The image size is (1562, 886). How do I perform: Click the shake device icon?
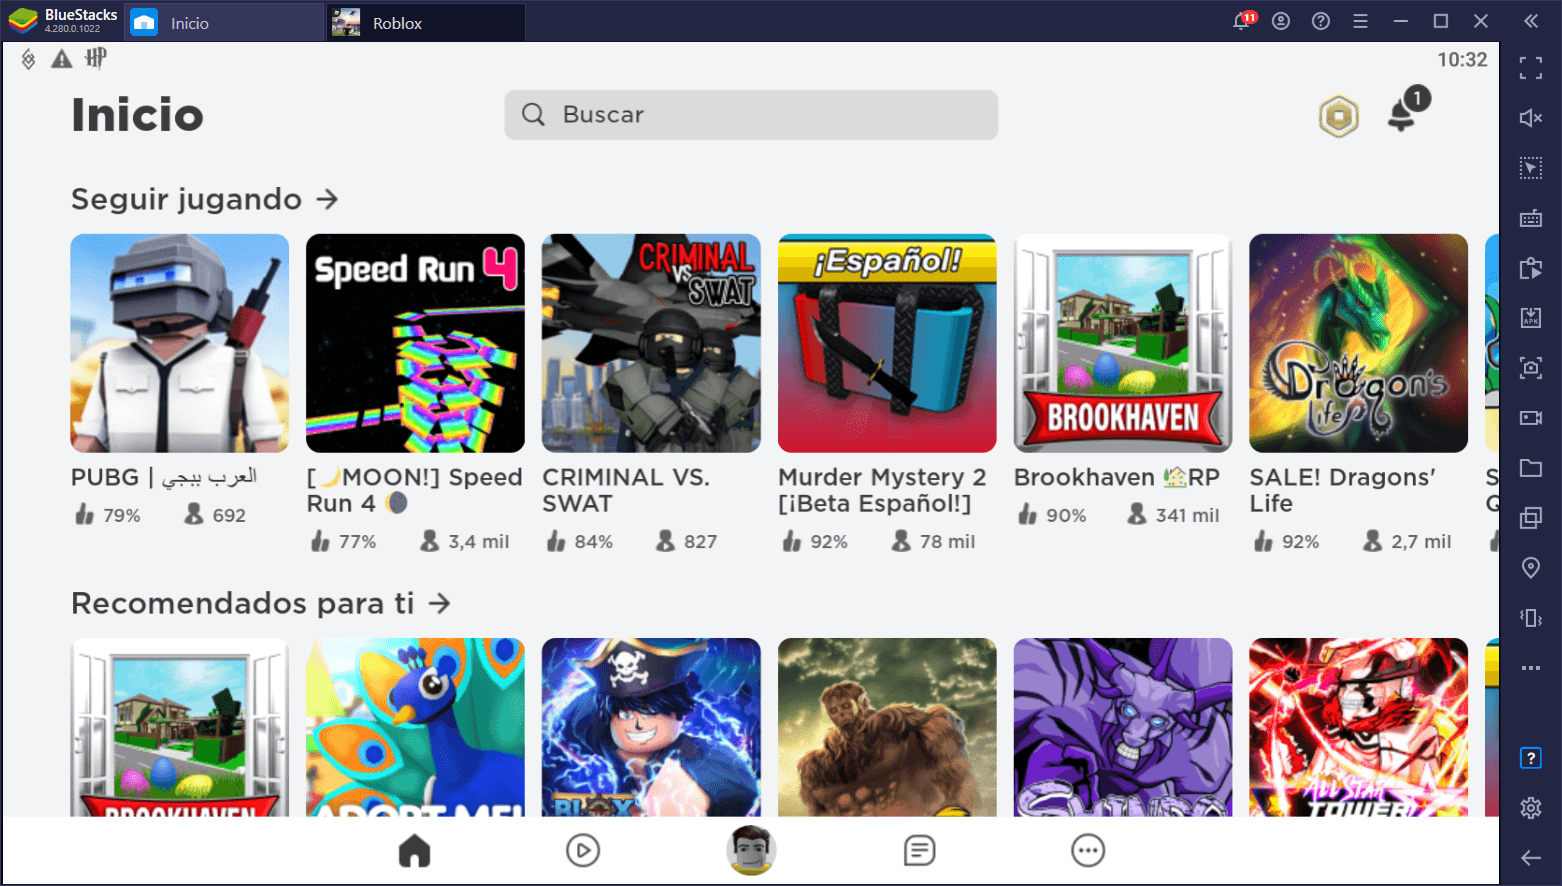1531,618
